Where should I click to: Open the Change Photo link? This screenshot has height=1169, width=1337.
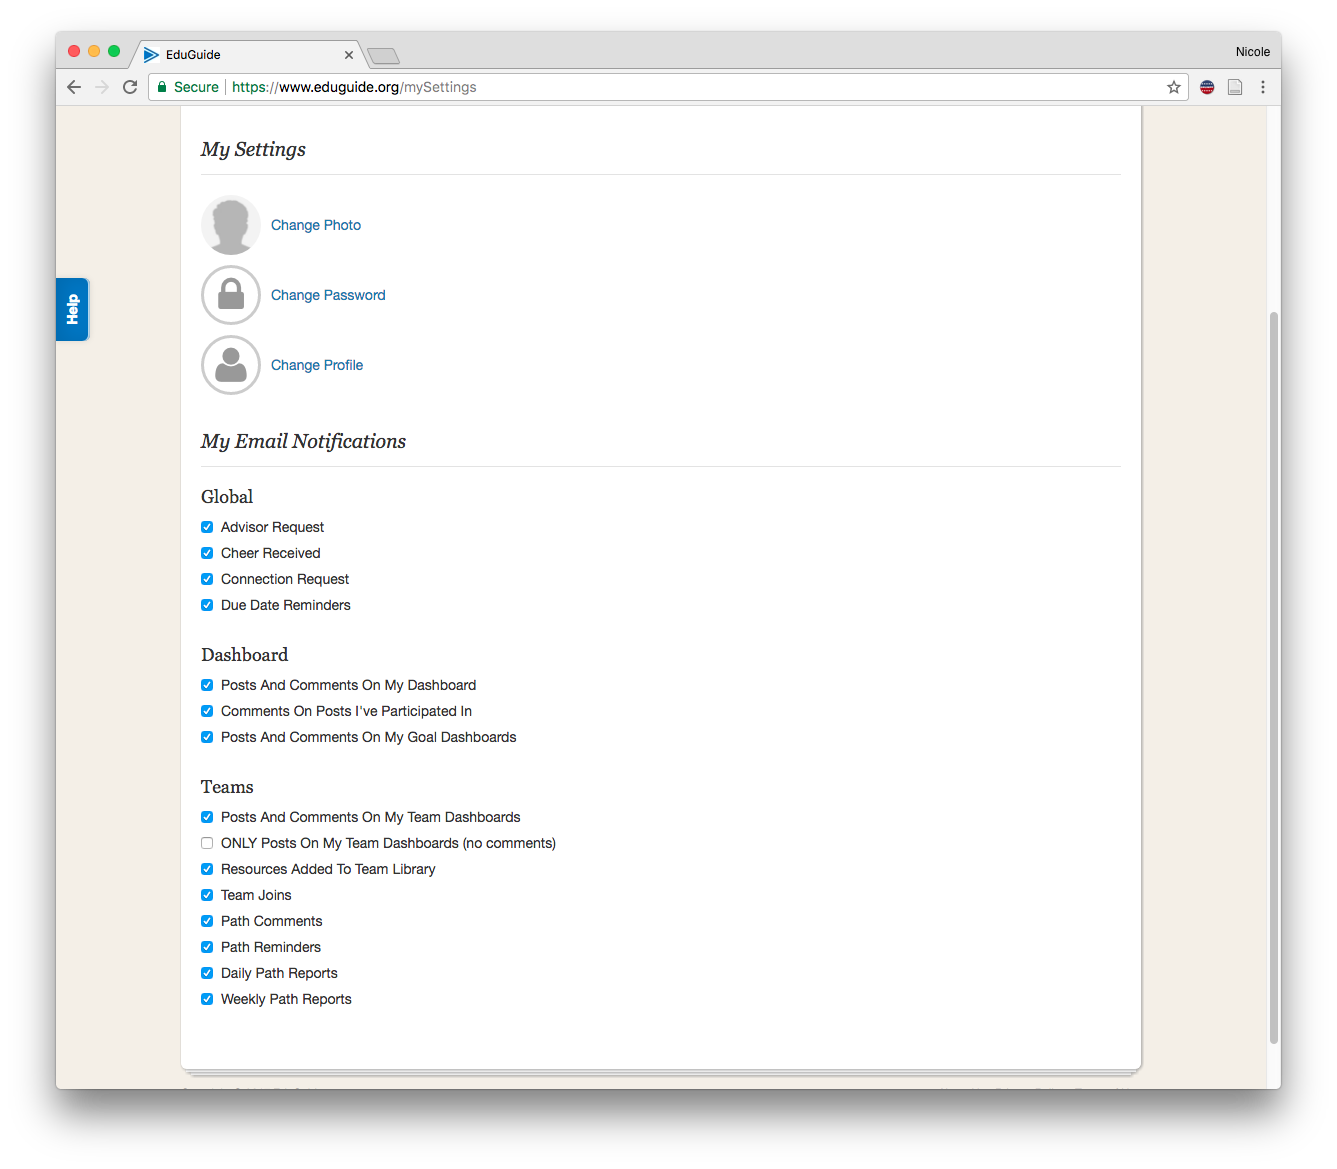pos(316,225)
